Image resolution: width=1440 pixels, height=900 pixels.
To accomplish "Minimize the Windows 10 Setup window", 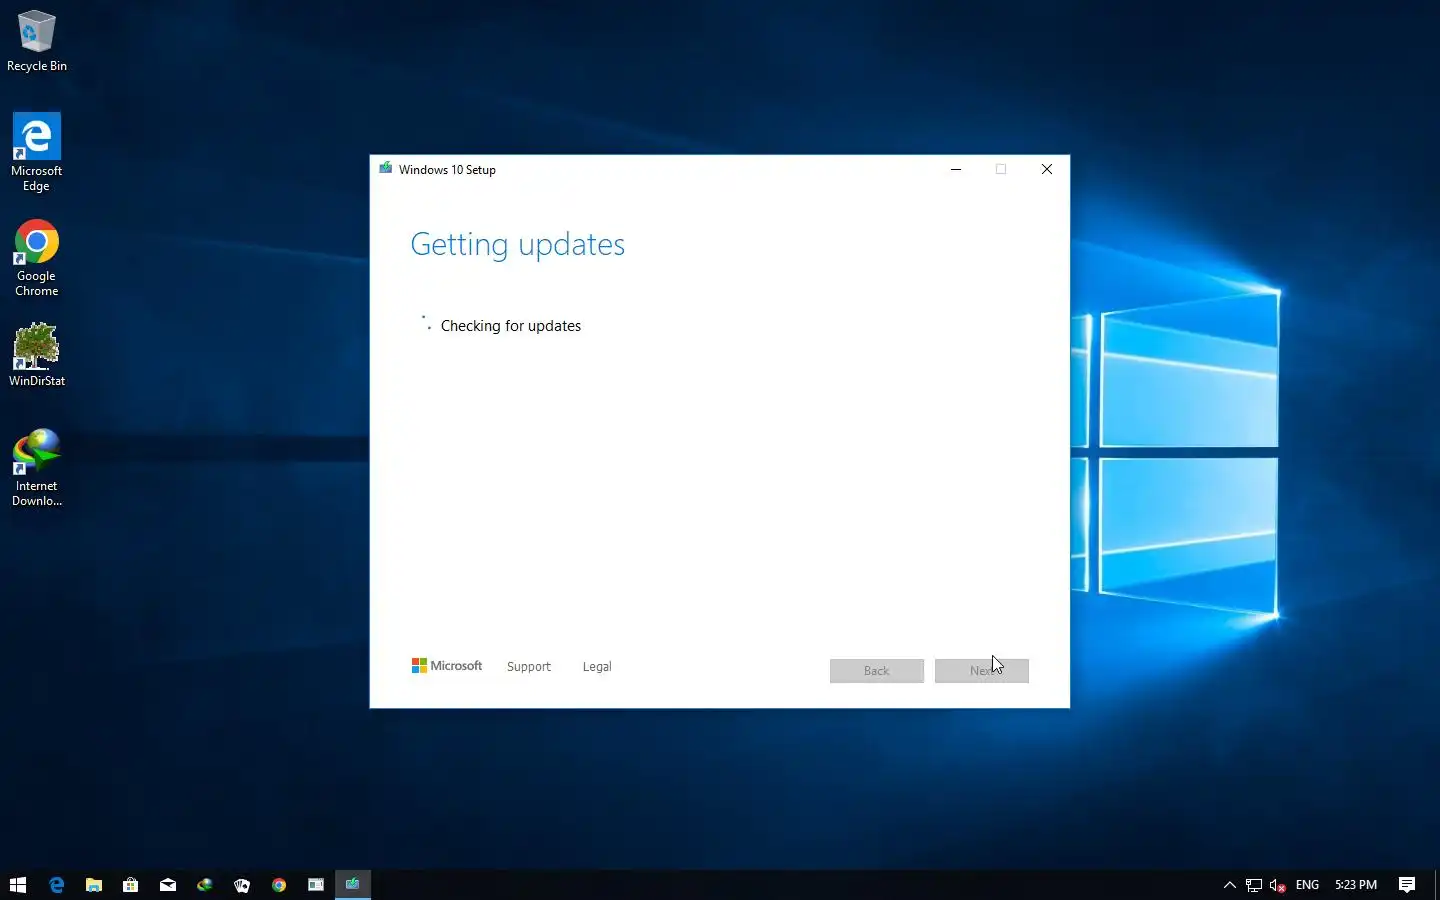I will [956, 169].
